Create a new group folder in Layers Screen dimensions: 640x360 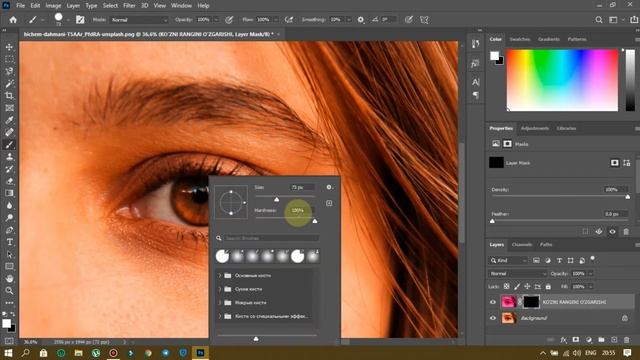(601, 340)
